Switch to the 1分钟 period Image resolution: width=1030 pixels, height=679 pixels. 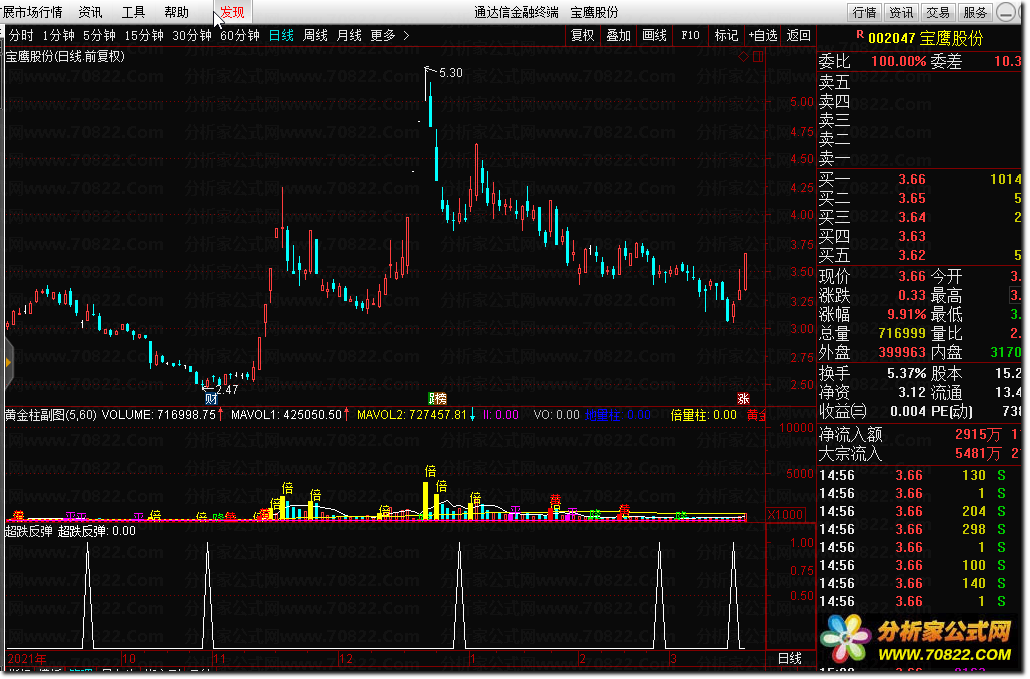(x=58, y=35)
